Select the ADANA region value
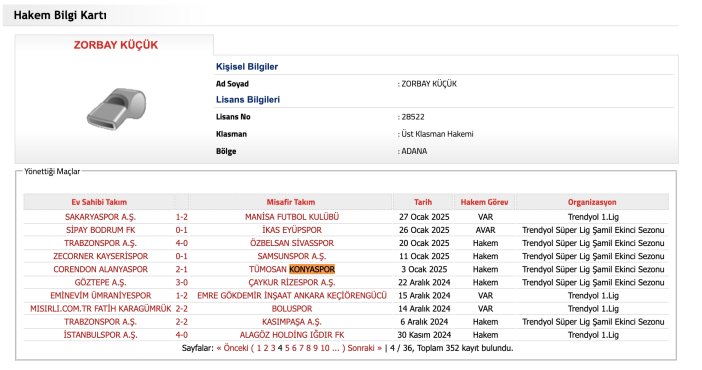702x370 pixels. coord(414,151)
